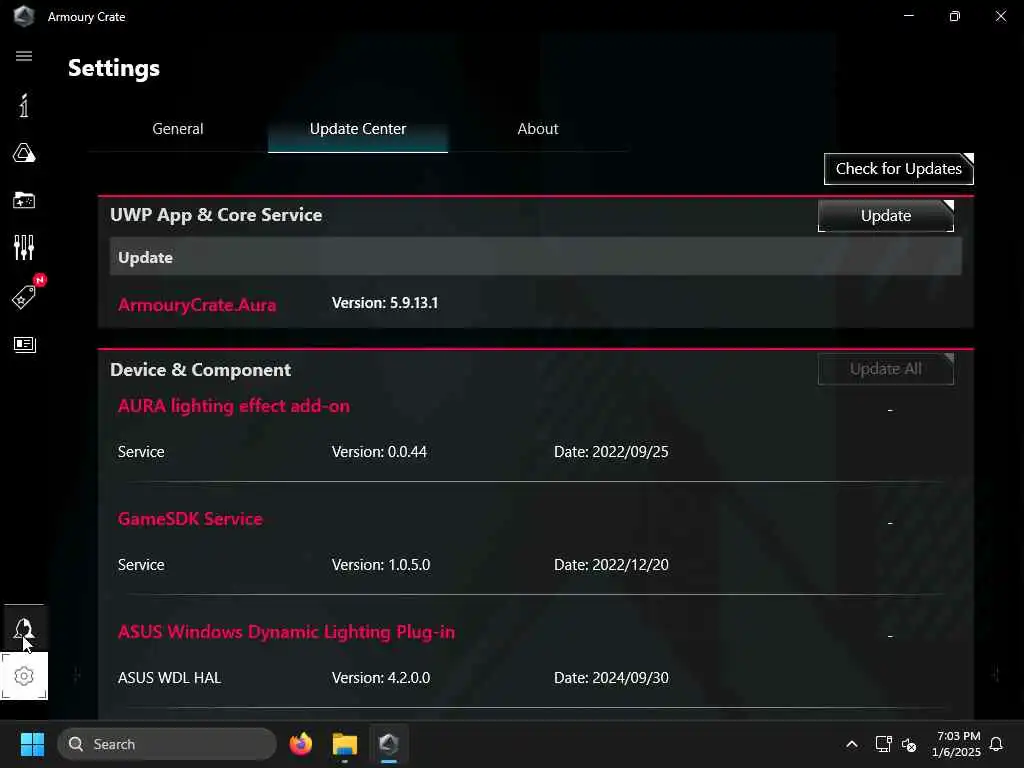Click AURA lighting effect add-on heading
This screenshot has height=768, width=1024.
click(x=233, y=406)
